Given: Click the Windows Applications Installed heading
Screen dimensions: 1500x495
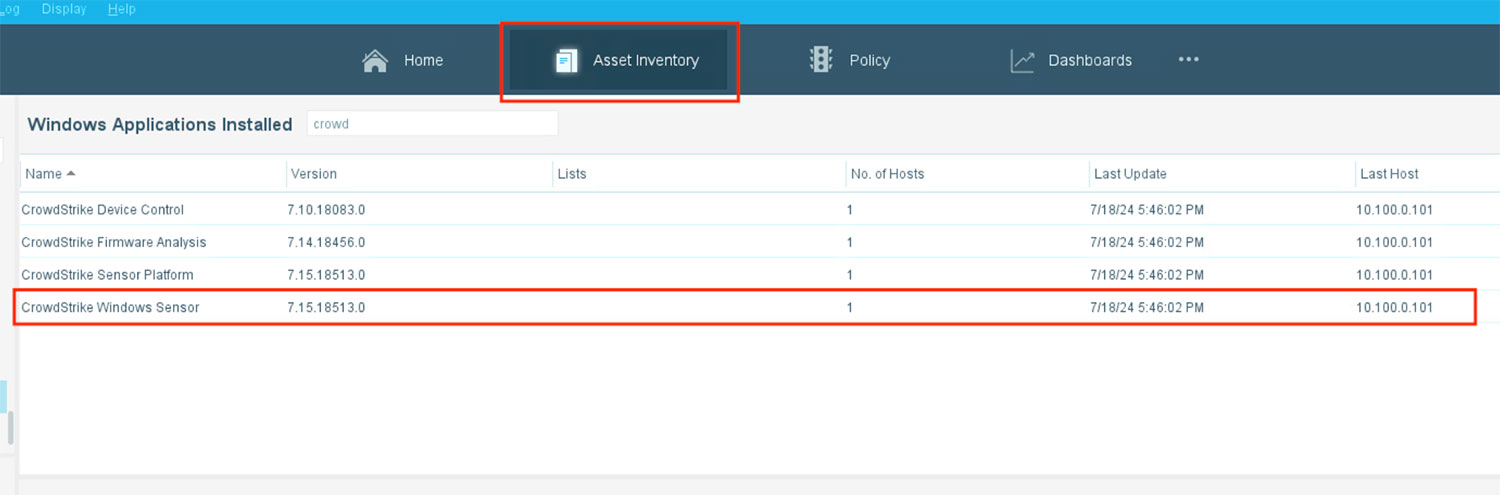Looking at the screenshot, I should click(160, 124).
